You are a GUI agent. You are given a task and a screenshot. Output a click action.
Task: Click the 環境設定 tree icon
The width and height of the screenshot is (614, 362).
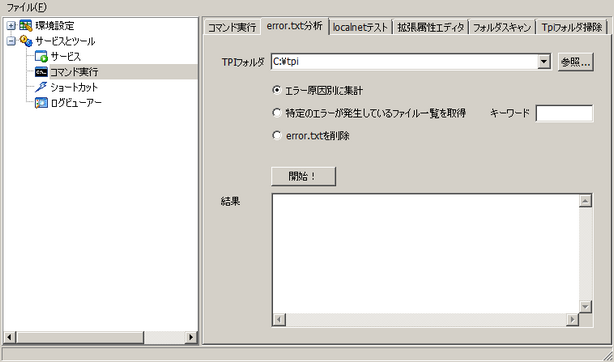click(26, 26)
